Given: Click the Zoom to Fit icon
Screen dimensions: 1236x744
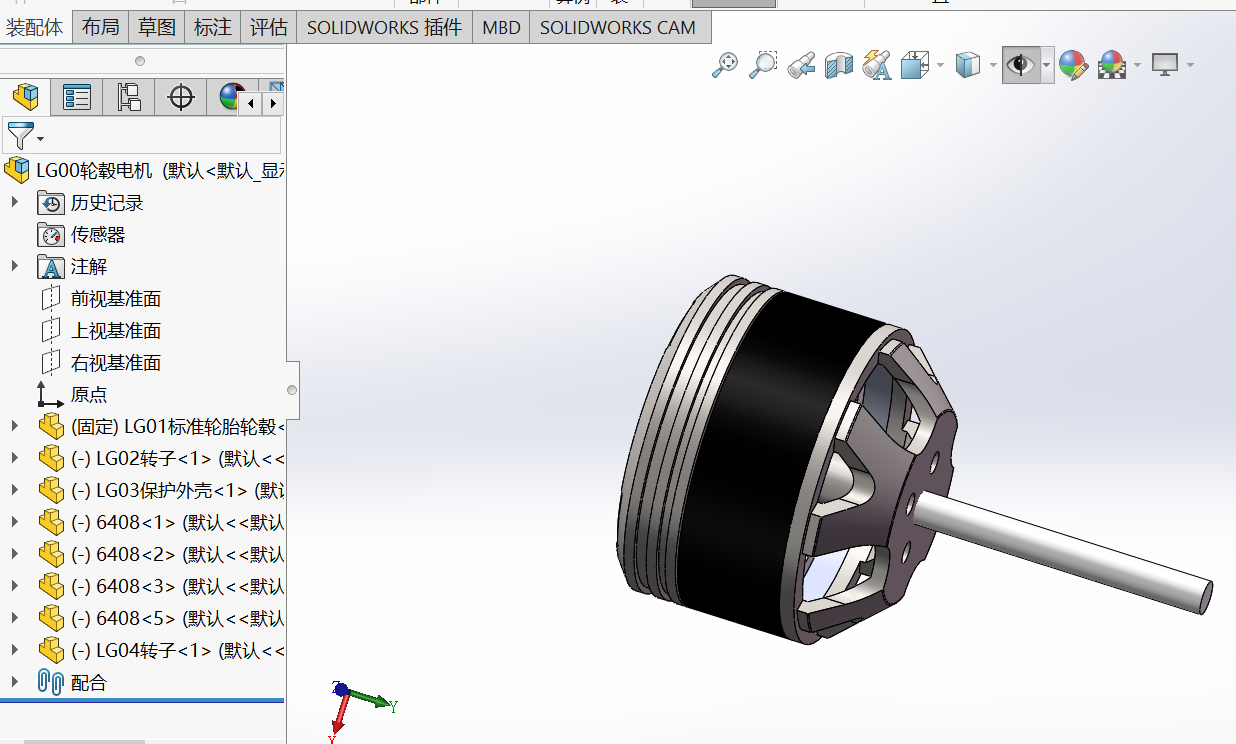Looking at the screenshot, I should pyautogui.click(x=724, y=65).
